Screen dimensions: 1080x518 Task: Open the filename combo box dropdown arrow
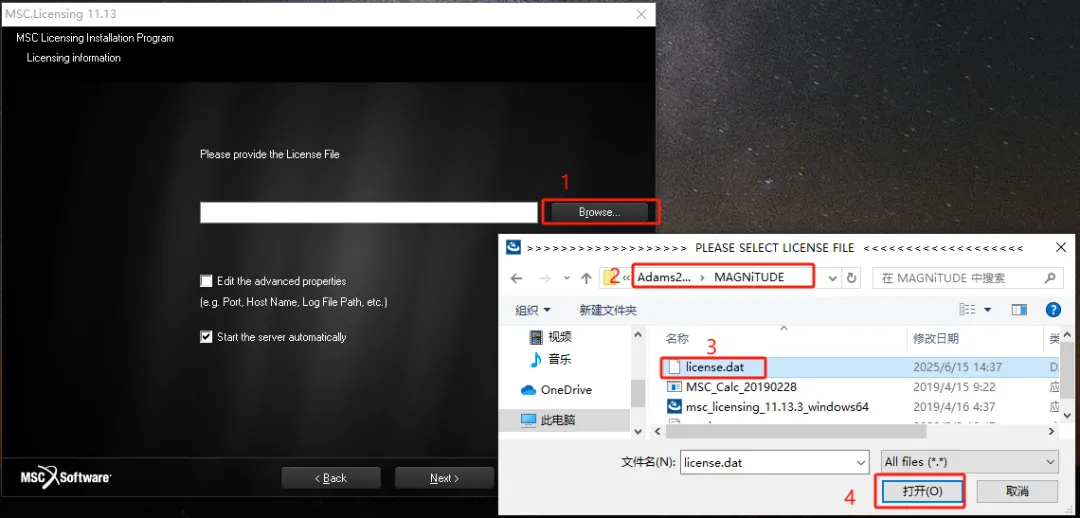(x=861, y=462)
